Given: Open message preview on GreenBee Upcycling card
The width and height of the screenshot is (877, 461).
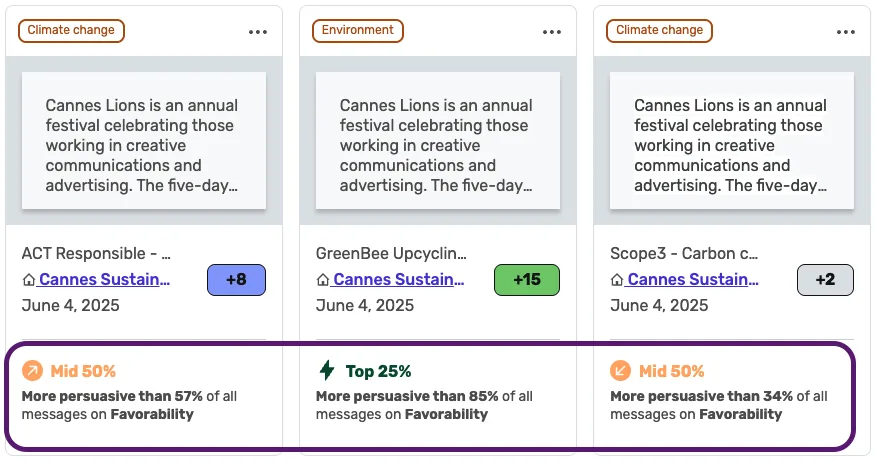Looking at the screenshot, I should (x=438, y=140).
